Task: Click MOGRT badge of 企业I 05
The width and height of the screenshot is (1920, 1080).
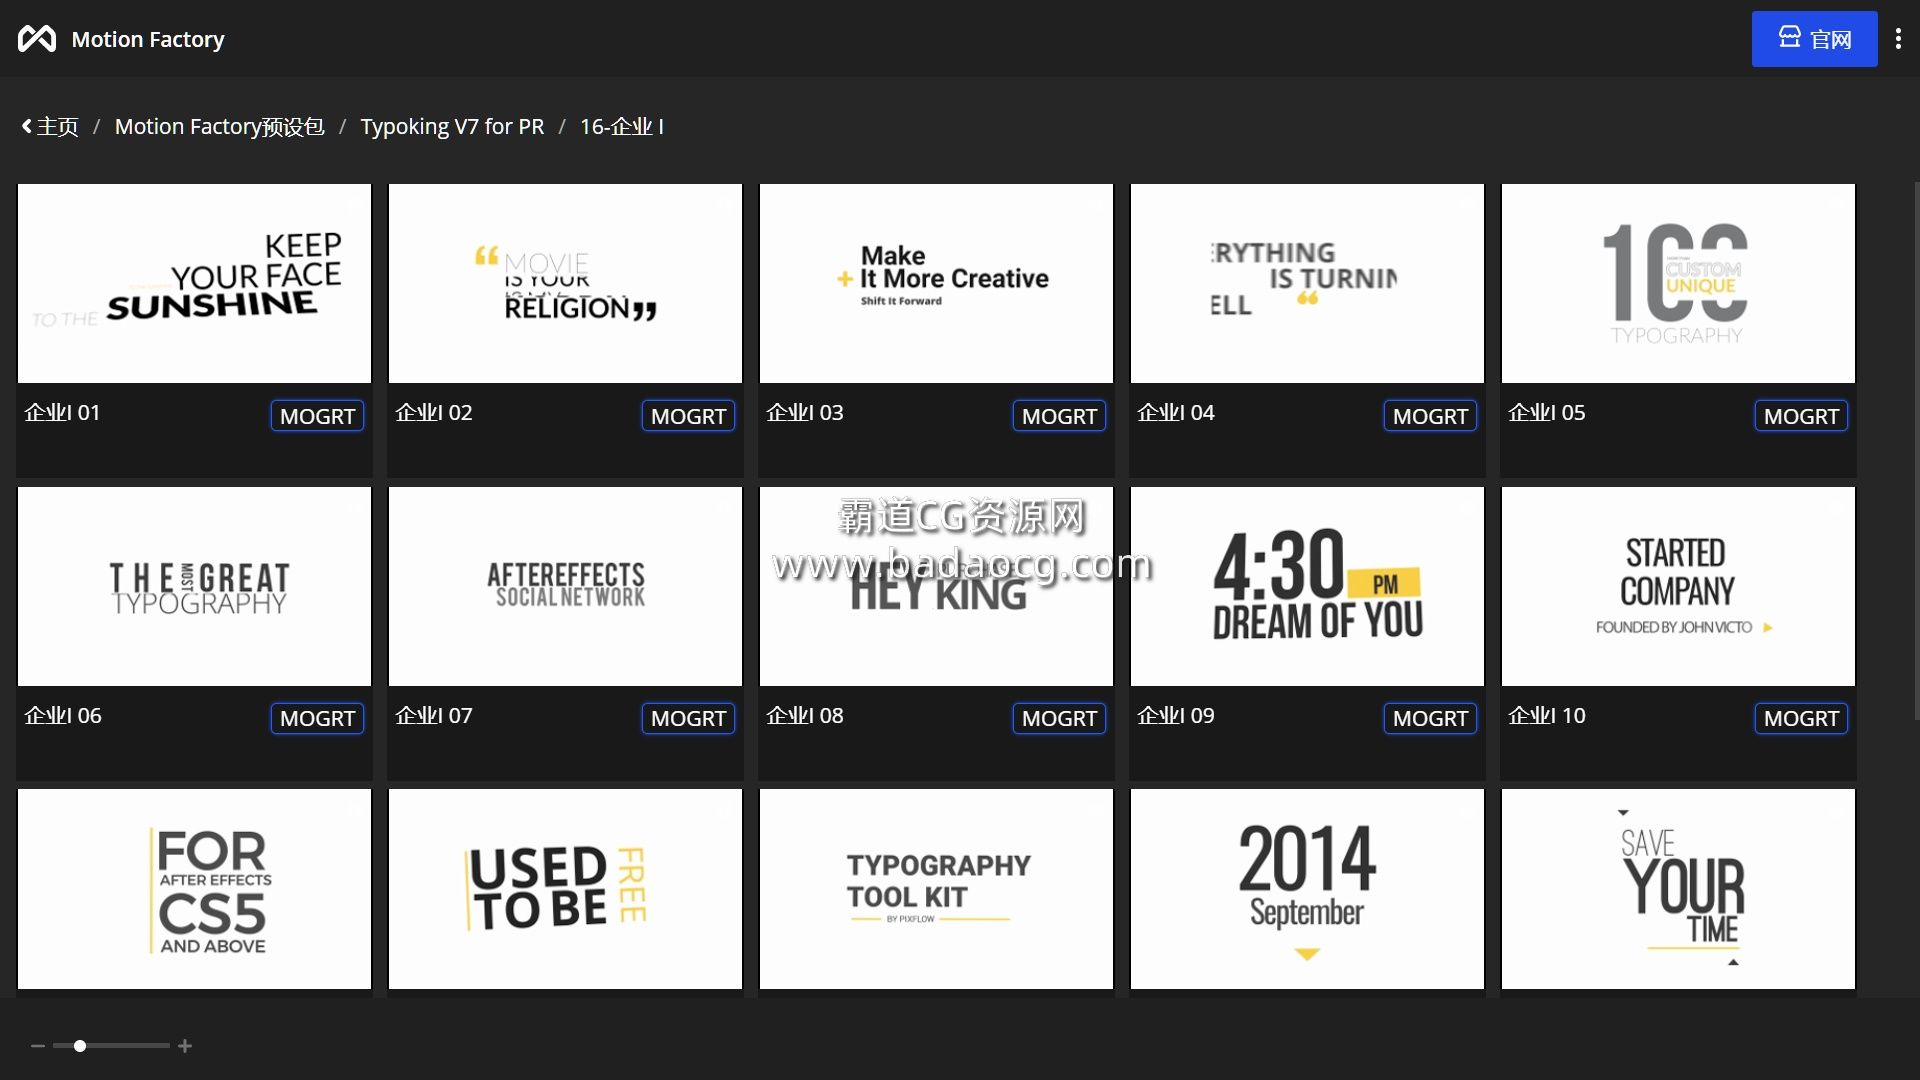Action: (1801, 416)
